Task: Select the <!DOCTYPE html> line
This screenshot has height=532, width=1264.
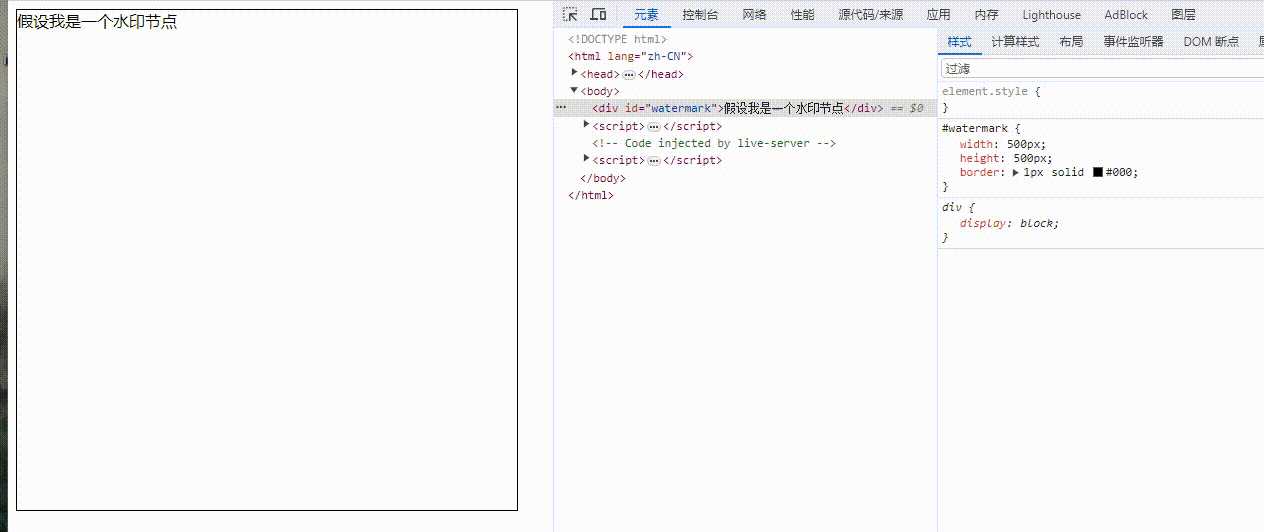Action: pos(617,39)
